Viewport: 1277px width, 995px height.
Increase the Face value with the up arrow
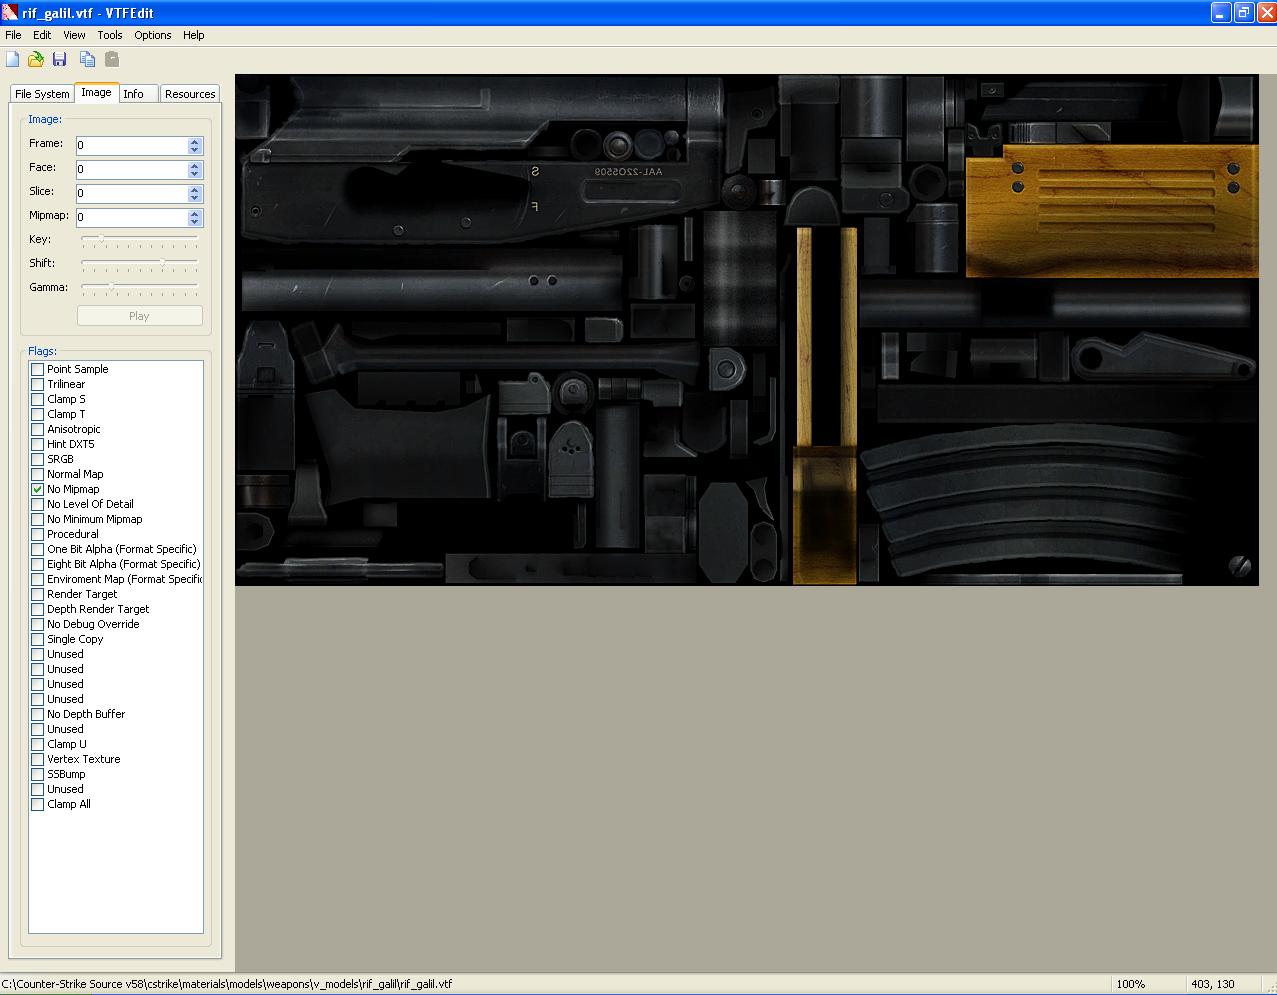[195, 165]
